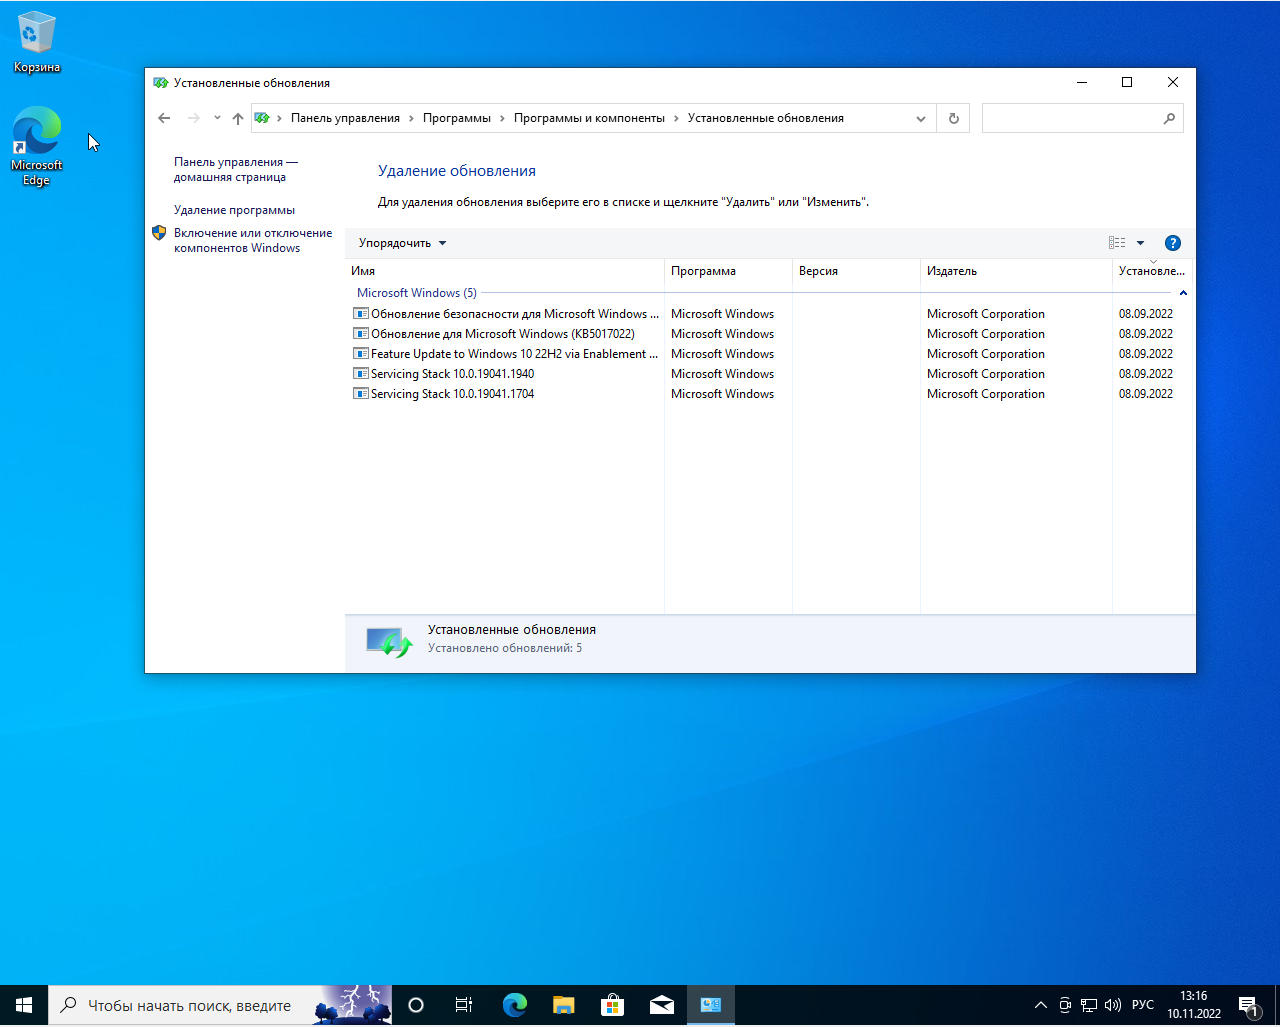Click icon of Servicing Stack 10.0.19041.1940 row
Screen dimensions: 1280x1027
point(361,374)
